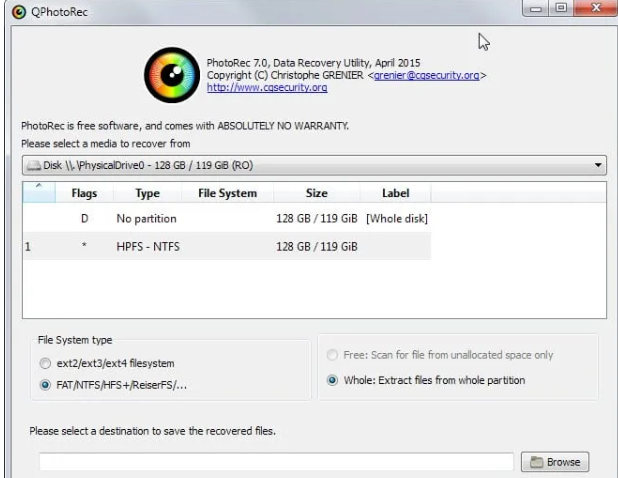Image resolution: width=618 pixels, height=478 pixels.
Task: Click the destination path input field
Action: pos(276,462)
